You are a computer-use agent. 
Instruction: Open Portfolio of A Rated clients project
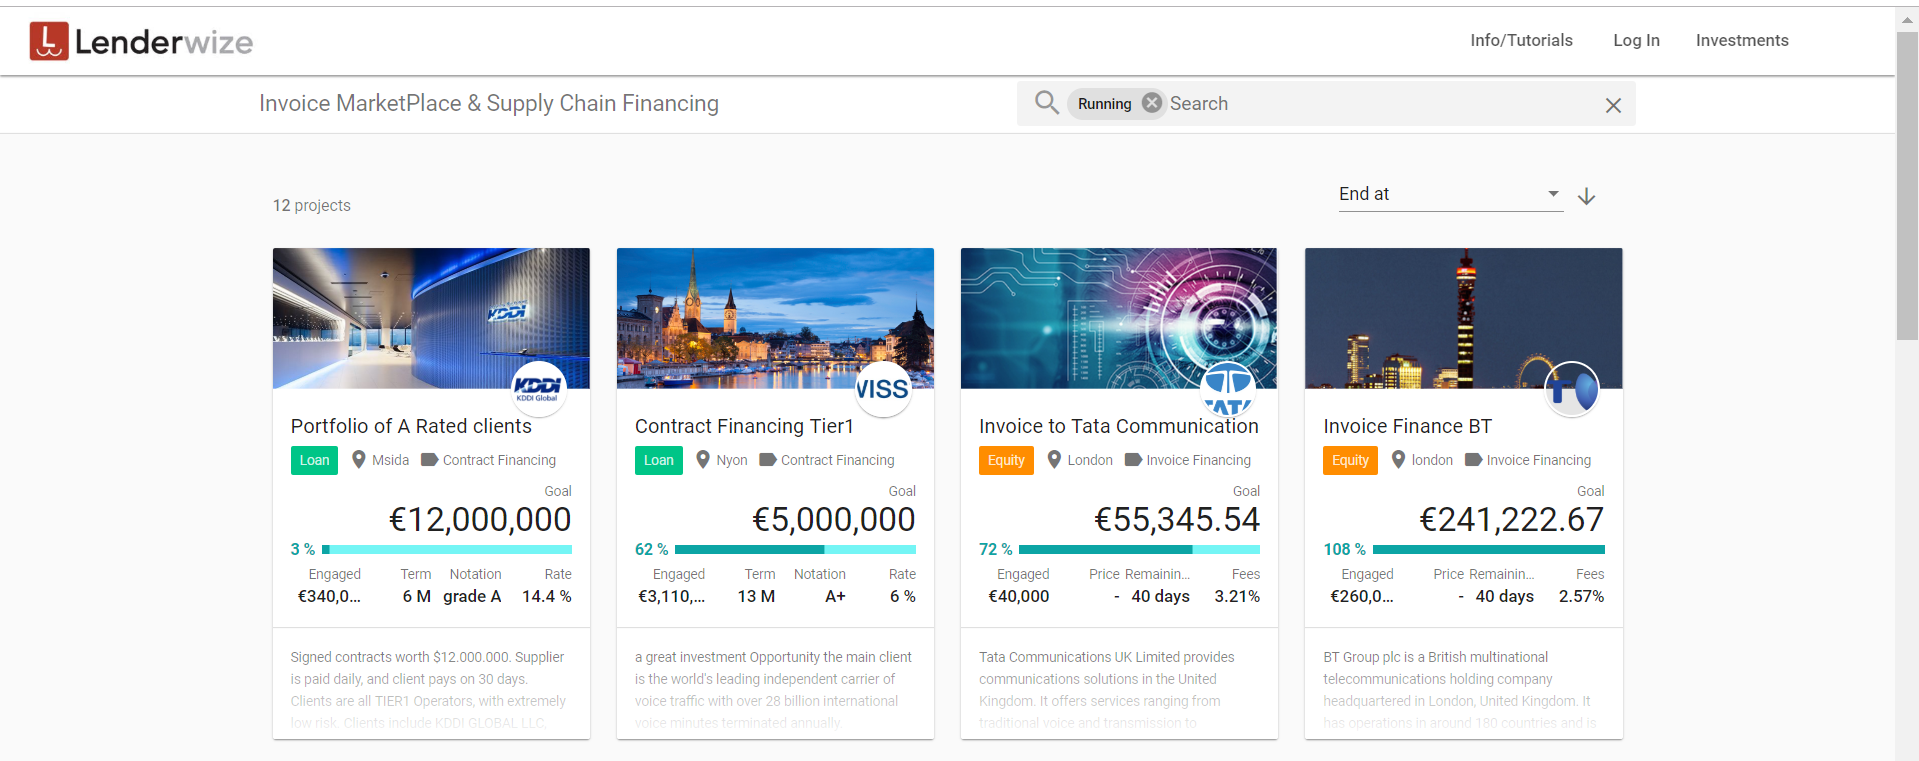(x=411, y=426)
